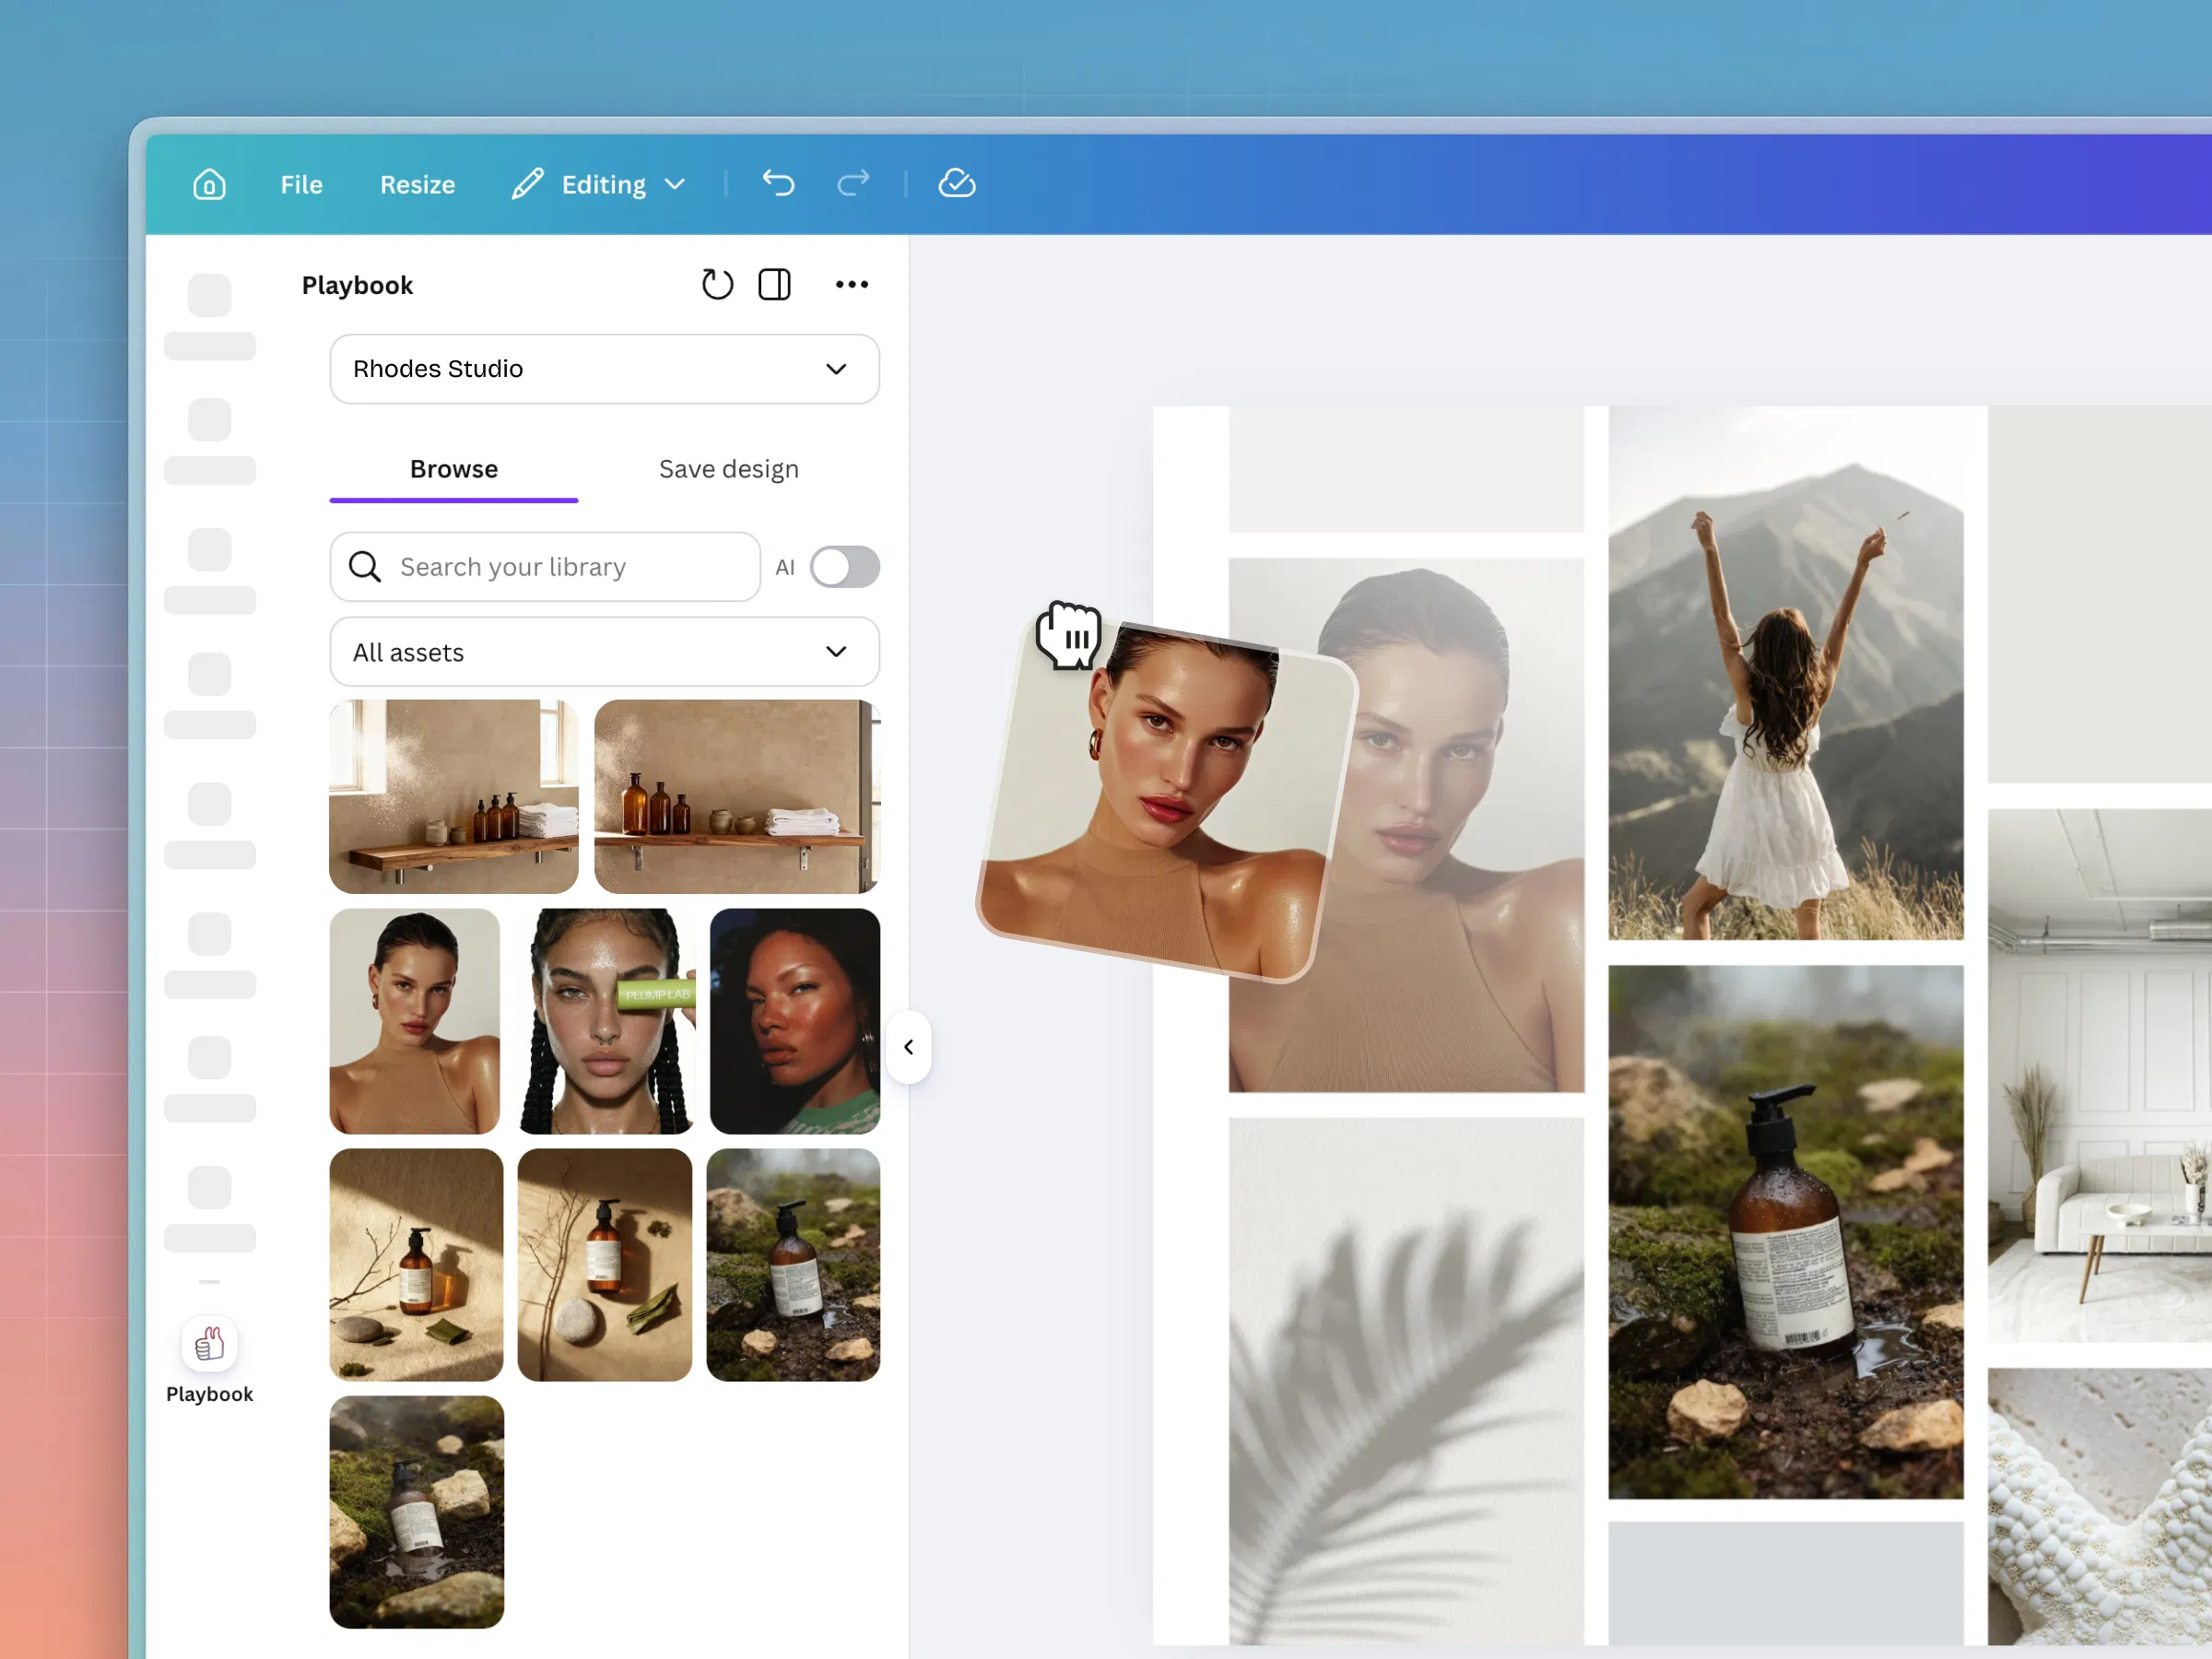Image resolution: width=2212 pixels, height=1659 pixels.
Task: Open the Editing mode dropdown
Action: tap(598, 185)
